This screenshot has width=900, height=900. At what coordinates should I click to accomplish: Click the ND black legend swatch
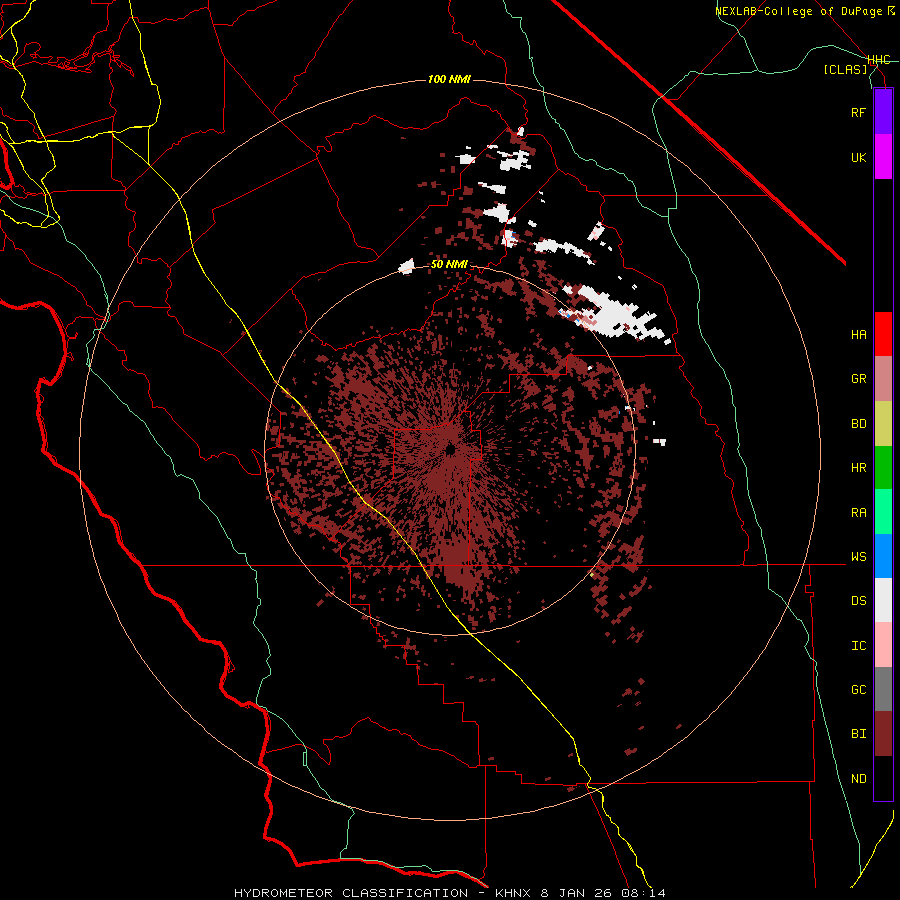click(883, 778)
